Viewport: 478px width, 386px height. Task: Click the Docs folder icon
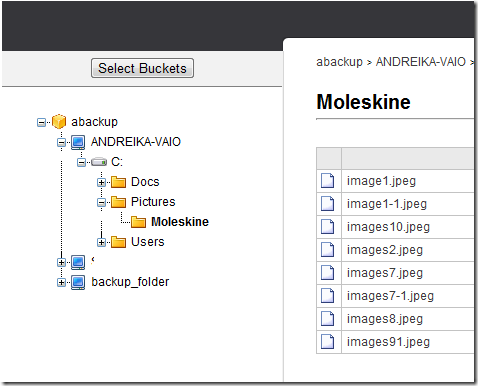coord(118,182)
